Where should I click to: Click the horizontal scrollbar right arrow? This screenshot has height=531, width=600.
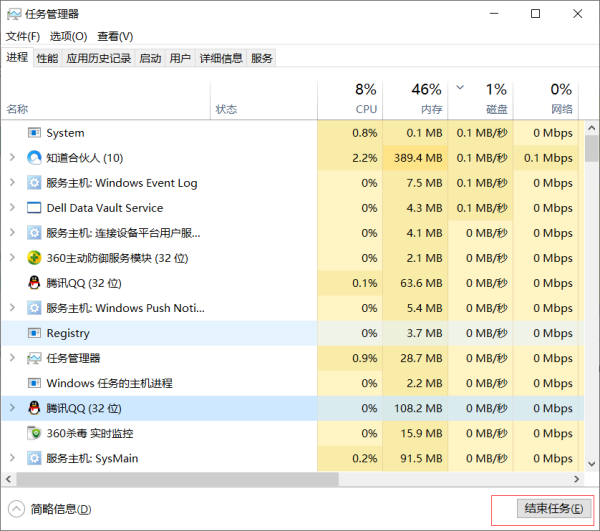coord(577,479)
